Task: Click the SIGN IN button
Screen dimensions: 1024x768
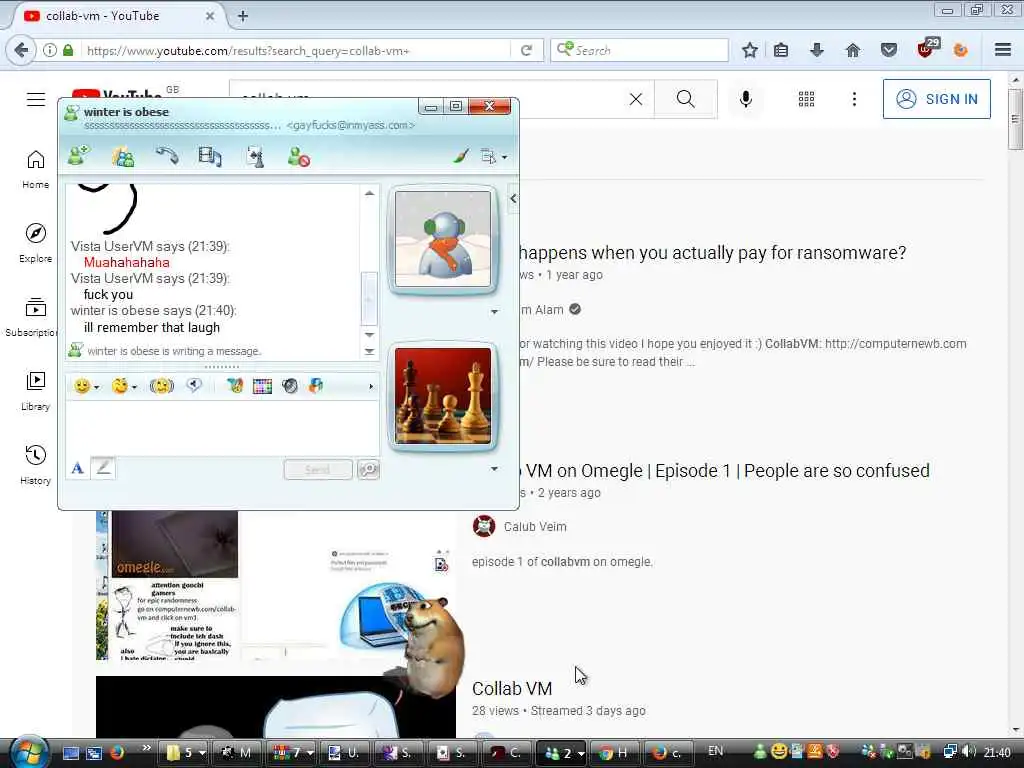Action: pyautogui.click(x=936, y=99)
